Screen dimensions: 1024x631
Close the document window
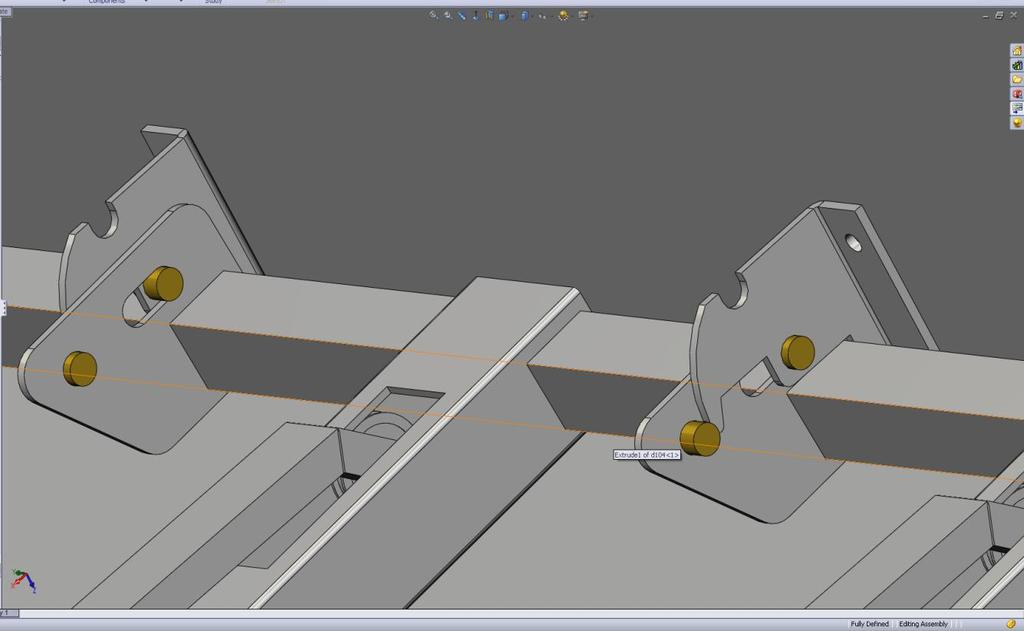pos(1014,16)
